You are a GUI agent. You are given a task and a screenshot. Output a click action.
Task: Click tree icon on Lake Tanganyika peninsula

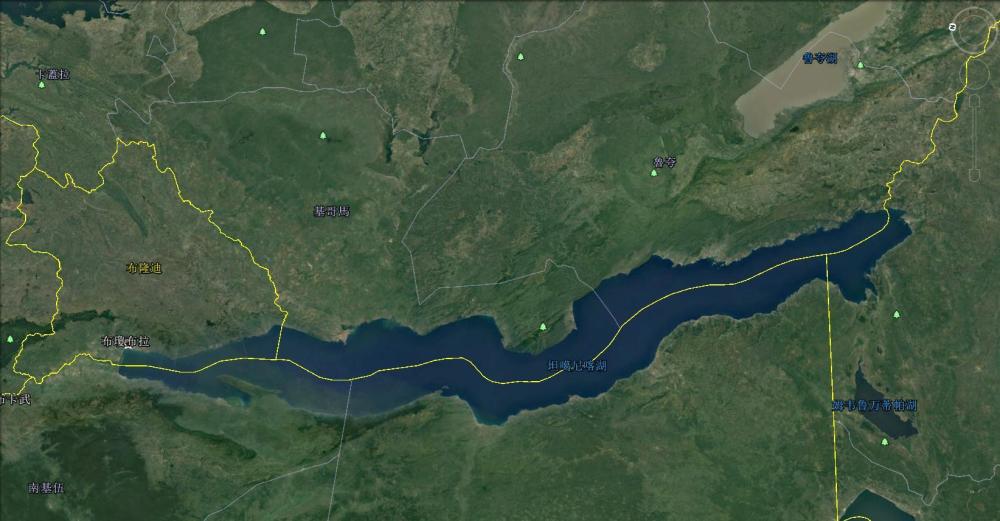(x=543, y=327)
